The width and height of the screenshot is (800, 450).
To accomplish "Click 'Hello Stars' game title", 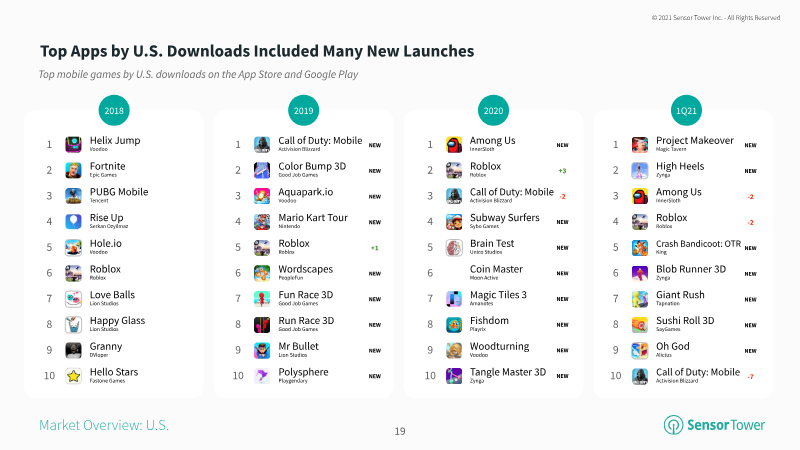I will pos(114,372).
